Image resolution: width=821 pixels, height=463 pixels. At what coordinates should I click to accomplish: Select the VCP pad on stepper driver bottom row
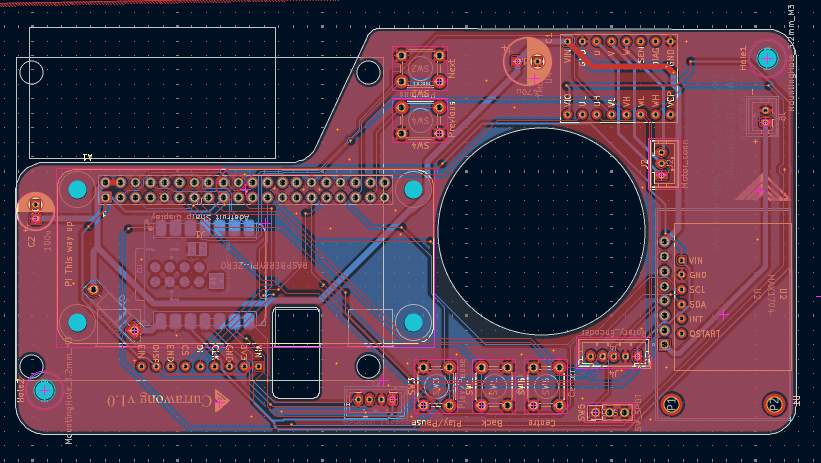[670, 114]
